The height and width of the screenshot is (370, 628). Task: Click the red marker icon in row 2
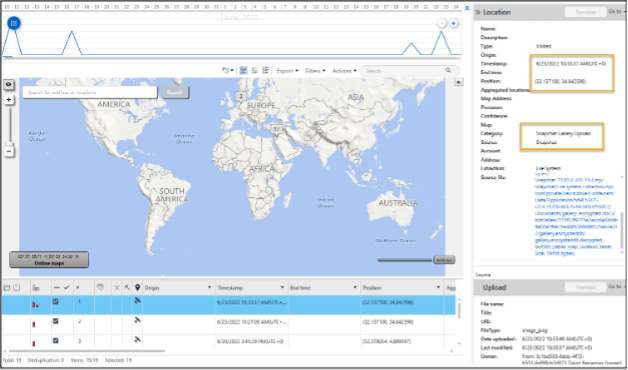click(34, 324)
